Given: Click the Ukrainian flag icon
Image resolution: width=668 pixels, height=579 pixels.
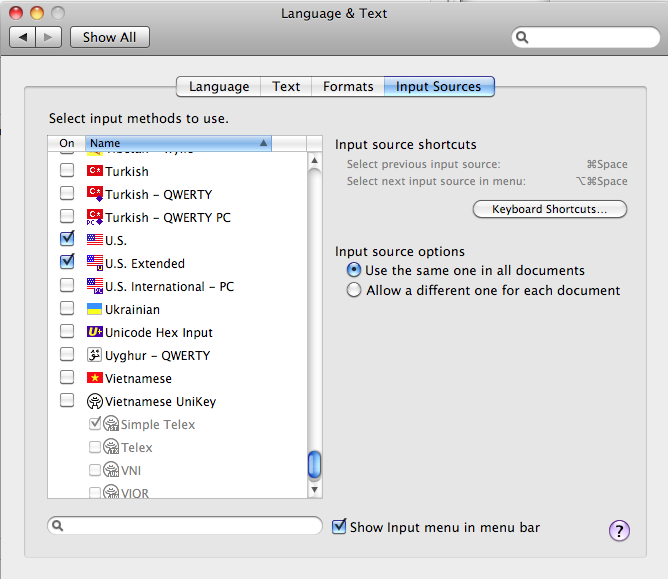Looking at the screenshot, I should click(x=95, y=309).
